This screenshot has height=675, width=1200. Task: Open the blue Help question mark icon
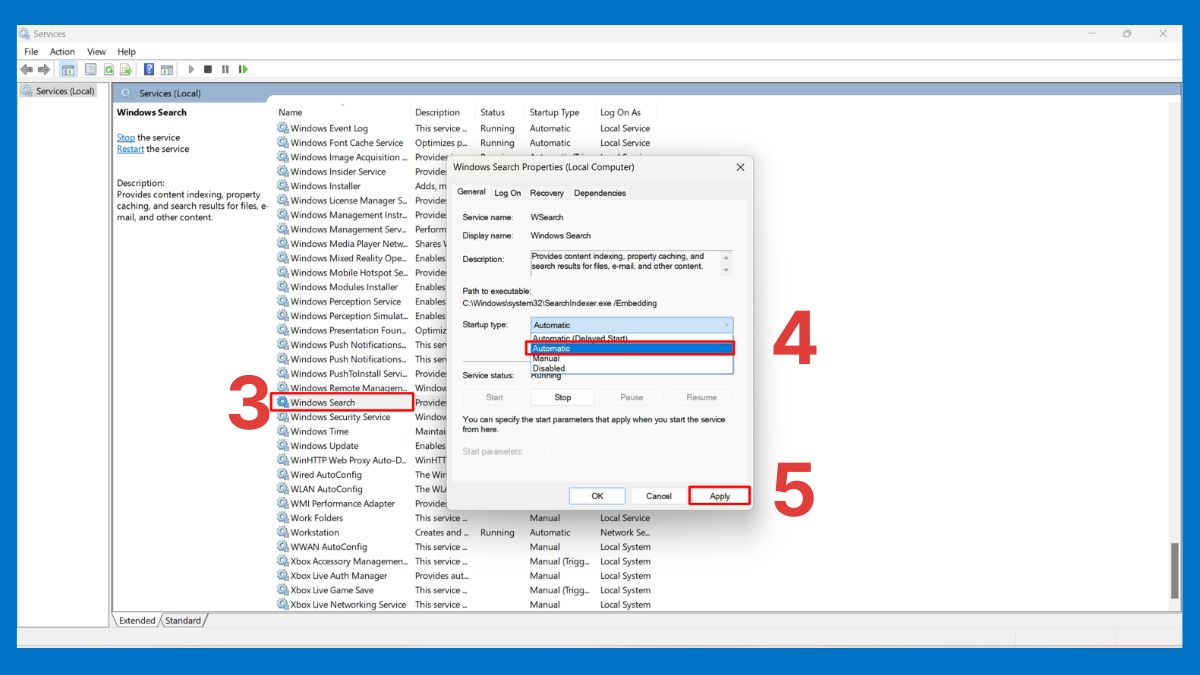tap(149, 69)
